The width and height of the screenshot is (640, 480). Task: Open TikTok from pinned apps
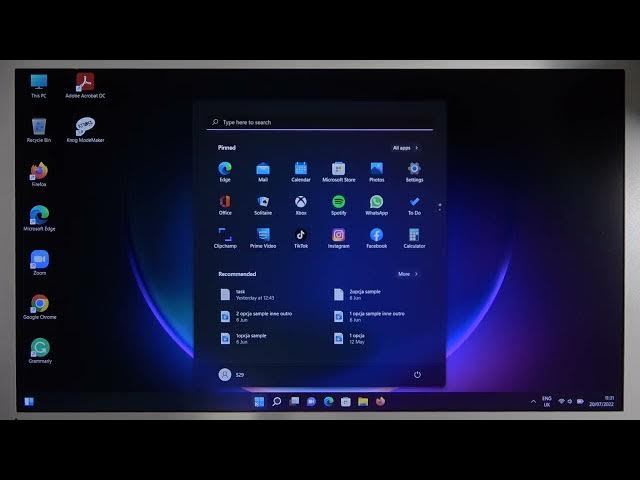(301, 238)
